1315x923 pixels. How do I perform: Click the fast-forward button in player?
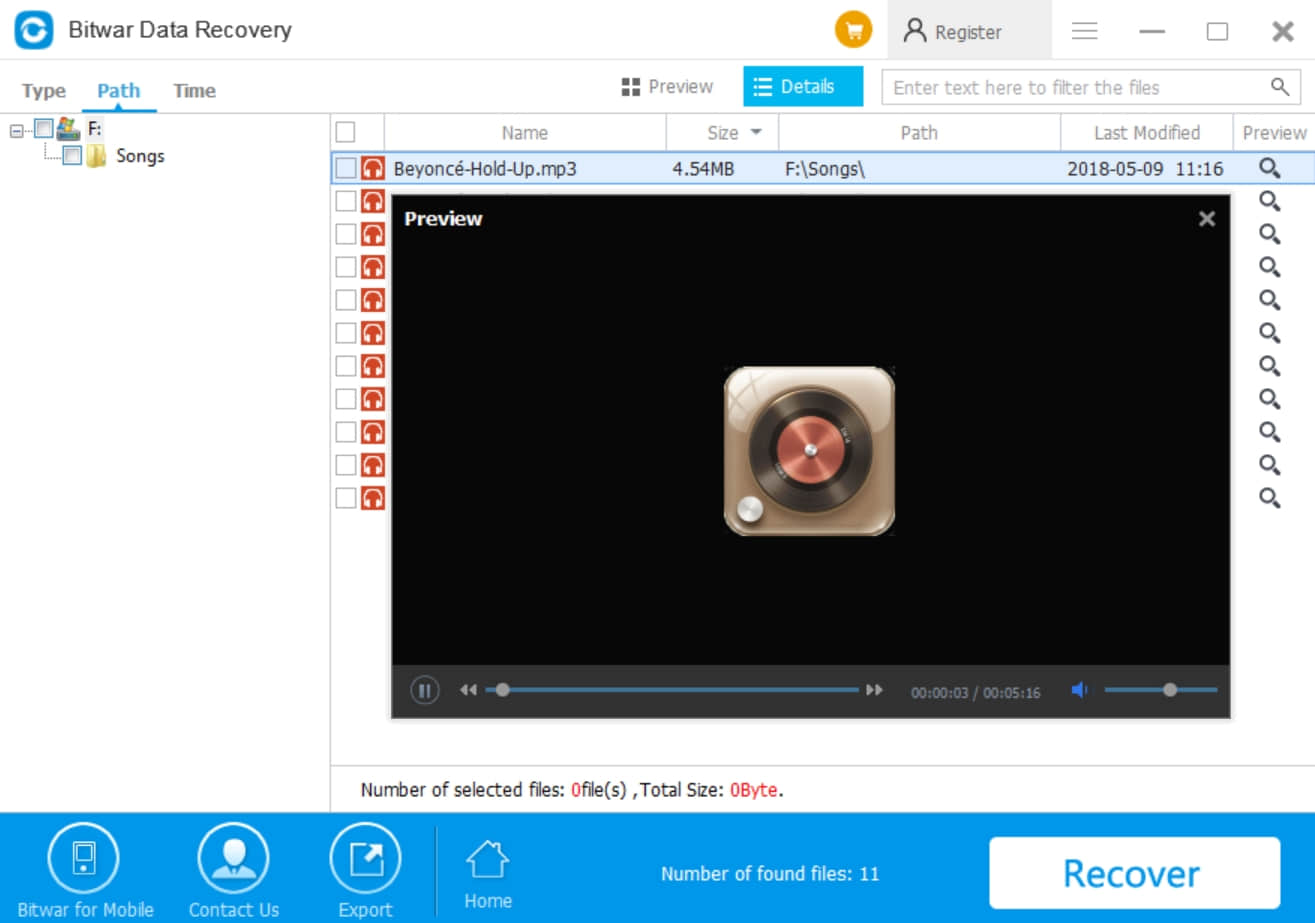pyautogui.click(x=875, y=690)
